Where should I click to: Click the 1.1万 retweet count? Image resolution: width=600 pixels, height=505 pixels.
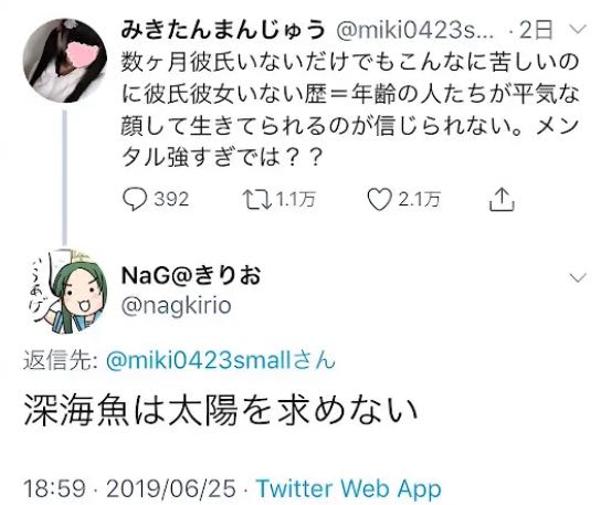coord(296,200)
